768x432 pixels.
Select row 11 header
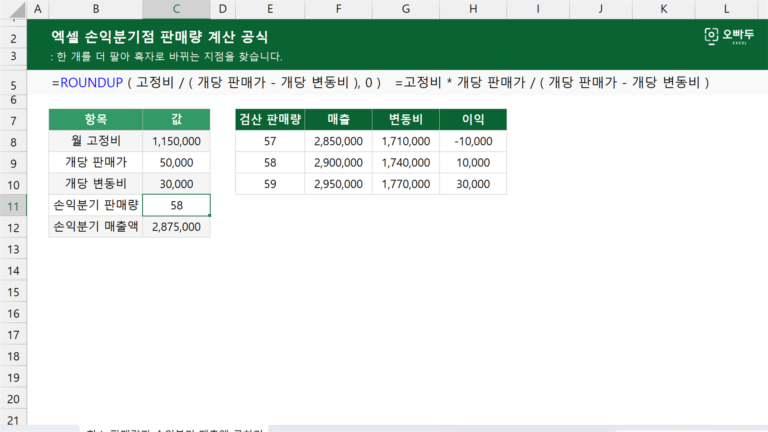click(13, 206)
